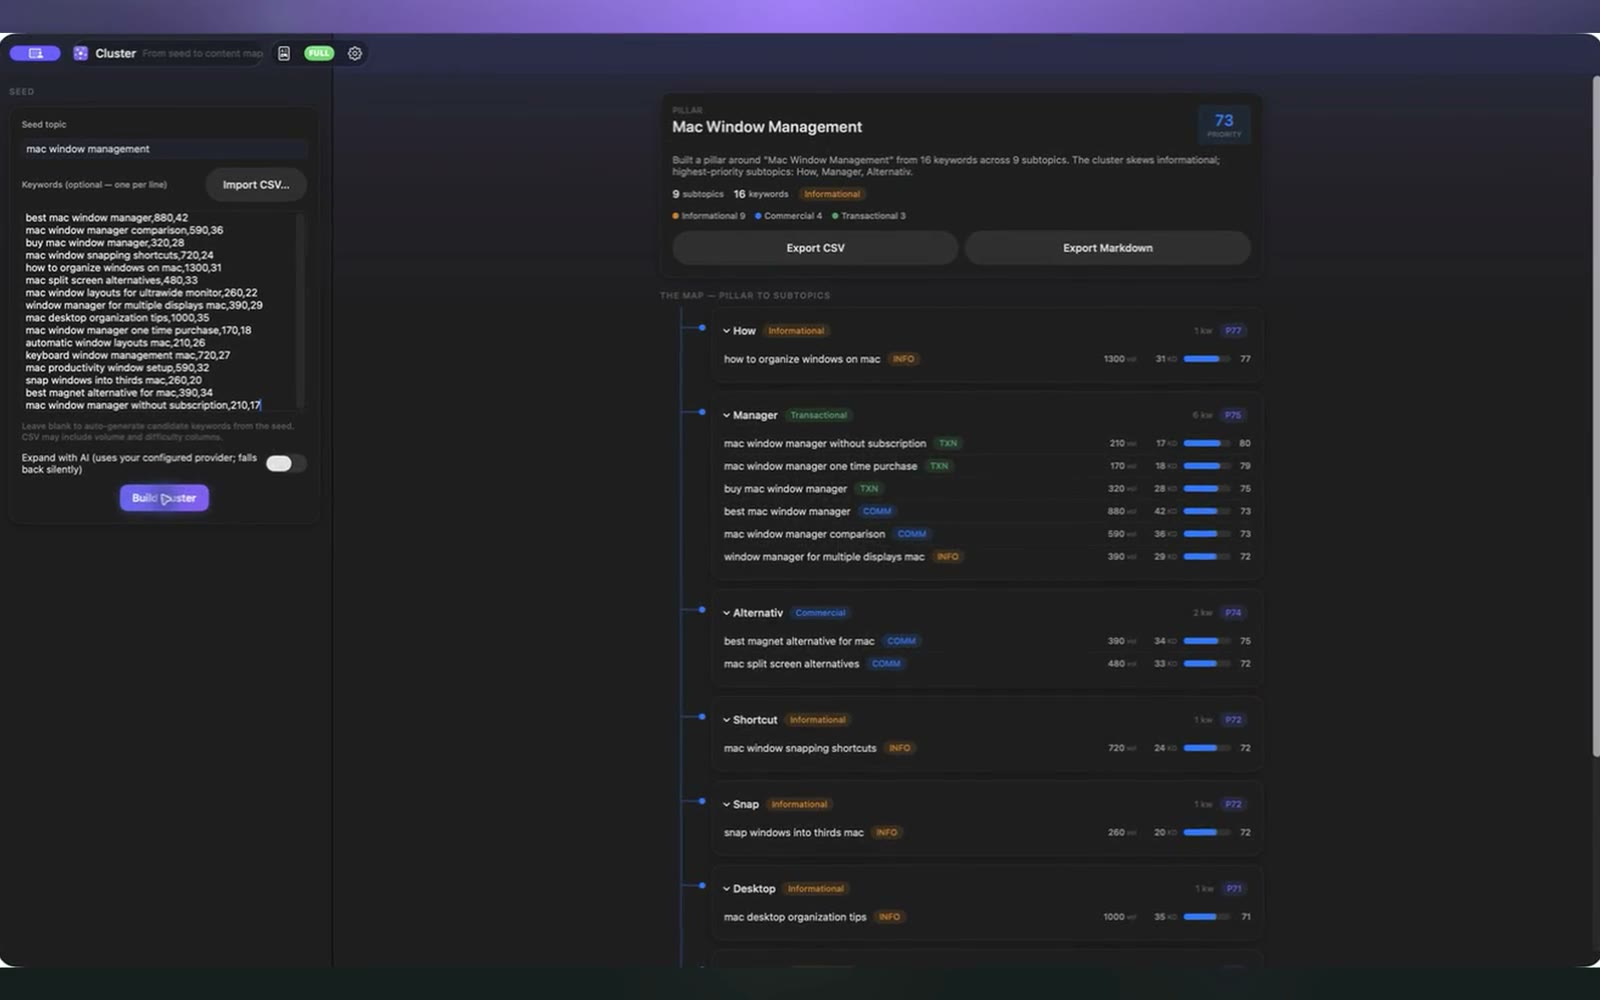Click the Mac Window Management pillar title
The image size is (1600, 1000).
767,127
